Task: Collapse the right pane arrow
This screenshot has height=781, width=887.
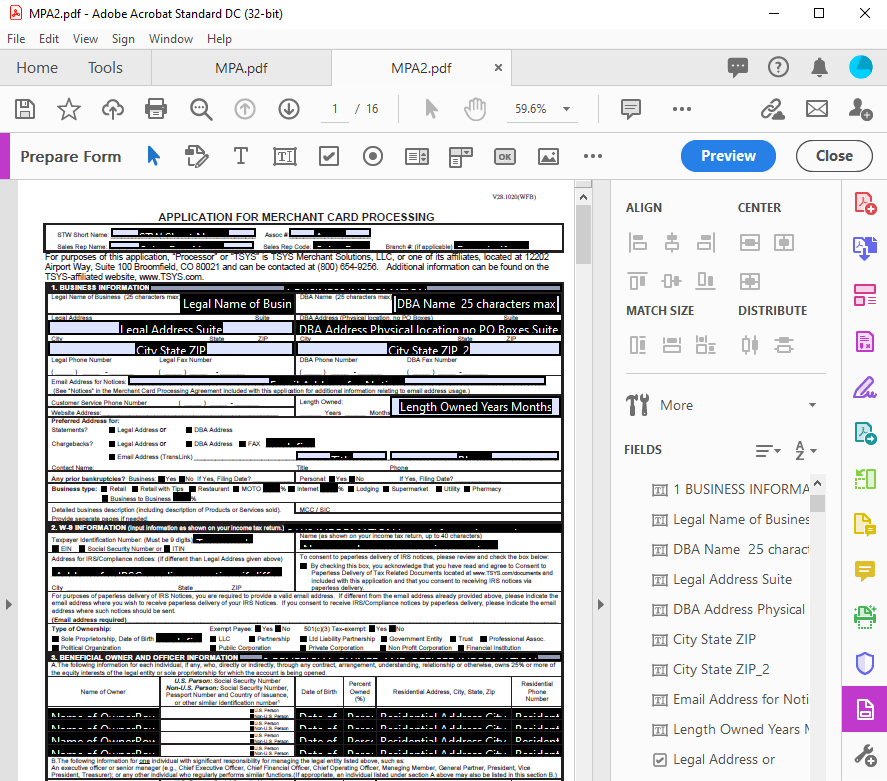Action: pos(601,605)
